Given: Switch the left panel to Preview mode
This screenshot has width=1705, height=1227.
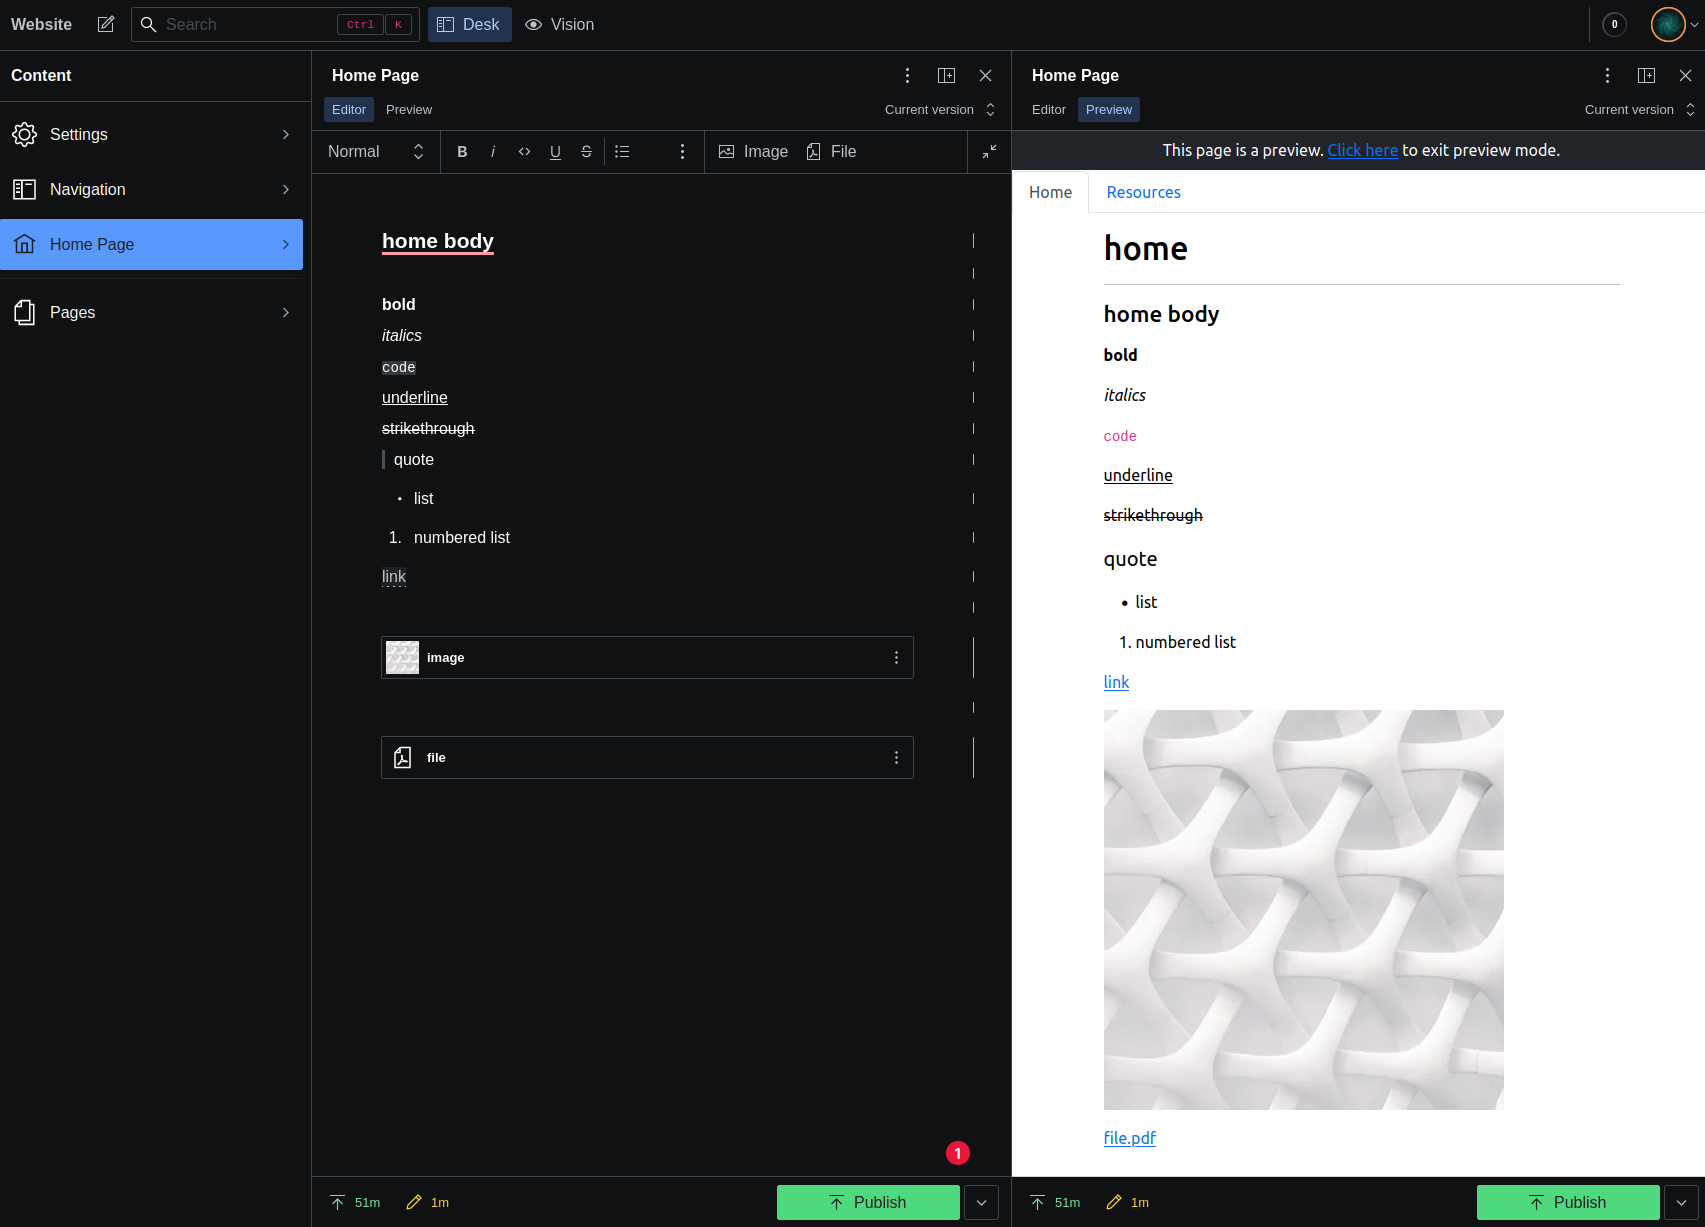Looking at the screenshot, I should (x=409, y=109).
